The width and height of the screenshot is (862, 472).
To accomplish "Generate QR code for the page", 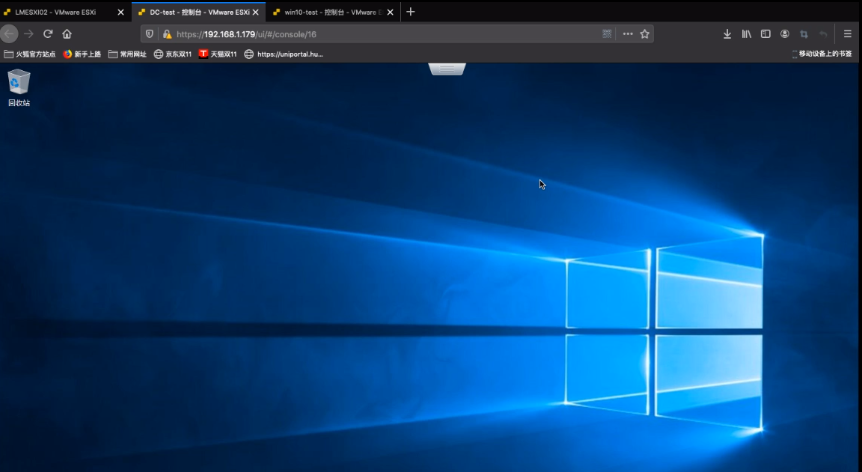I will 607,34.
